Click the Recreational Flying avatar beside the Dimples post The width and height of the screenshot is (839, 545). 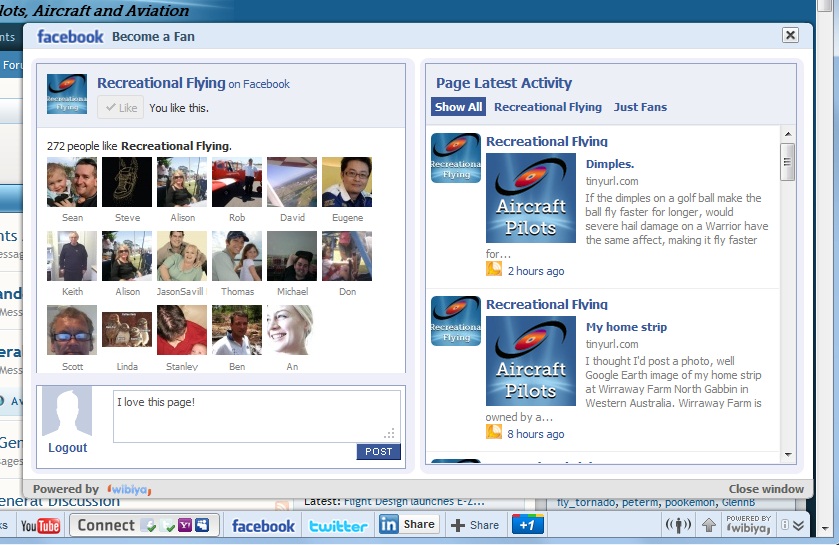456,158
